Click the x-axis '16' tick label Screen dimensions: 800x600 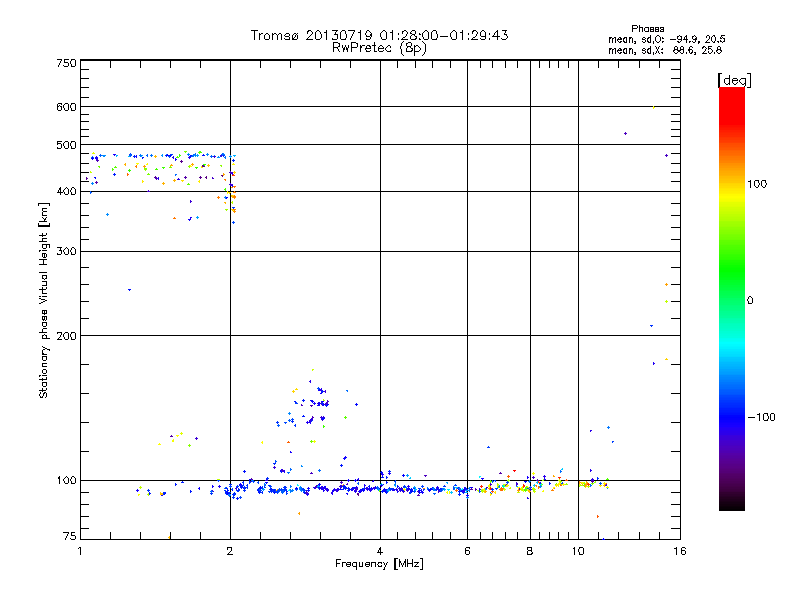tap(680, 551)
